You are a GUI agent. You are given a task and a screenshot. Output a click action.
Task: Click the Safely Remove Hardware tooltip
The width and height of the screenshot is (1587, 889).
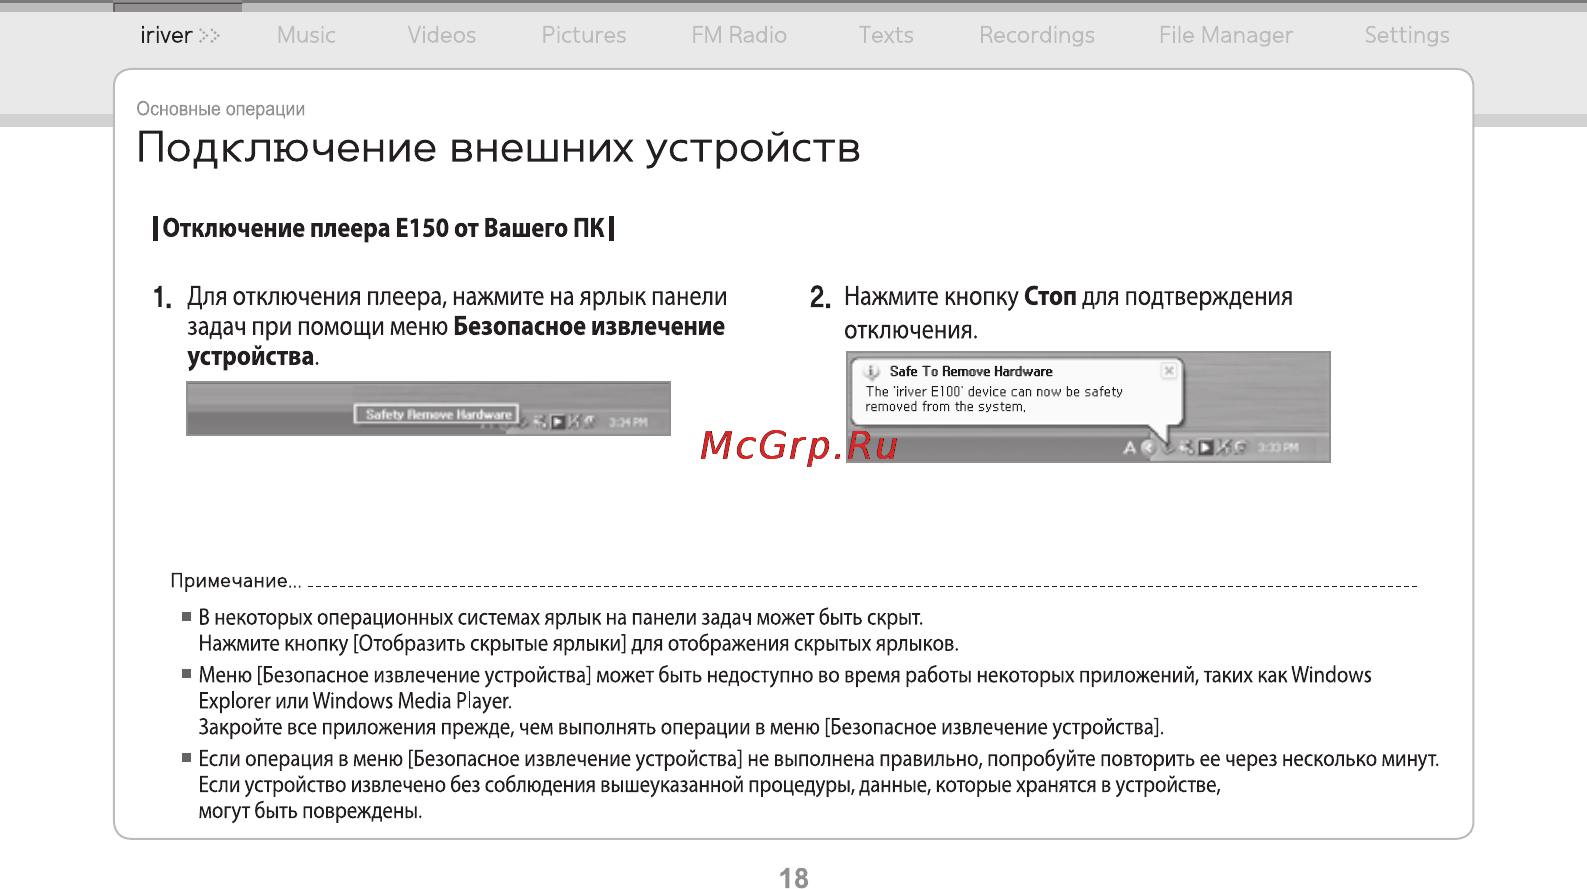[x=436, y=414]
